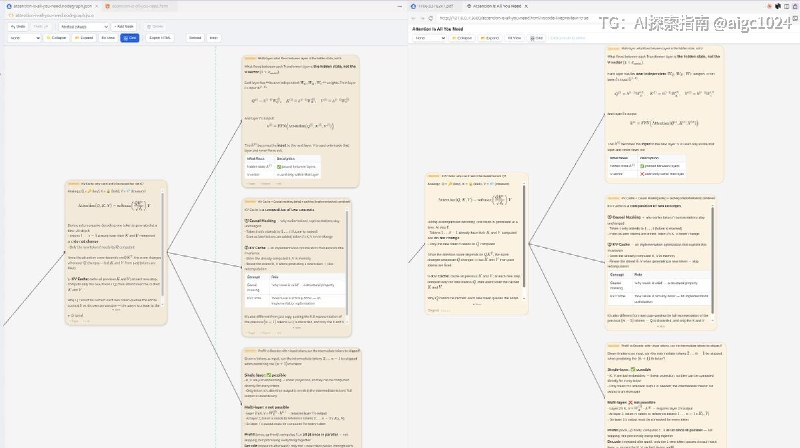Select the browser's hidden state node card
This screenshot has height=448, width=800.
point(664,114)
